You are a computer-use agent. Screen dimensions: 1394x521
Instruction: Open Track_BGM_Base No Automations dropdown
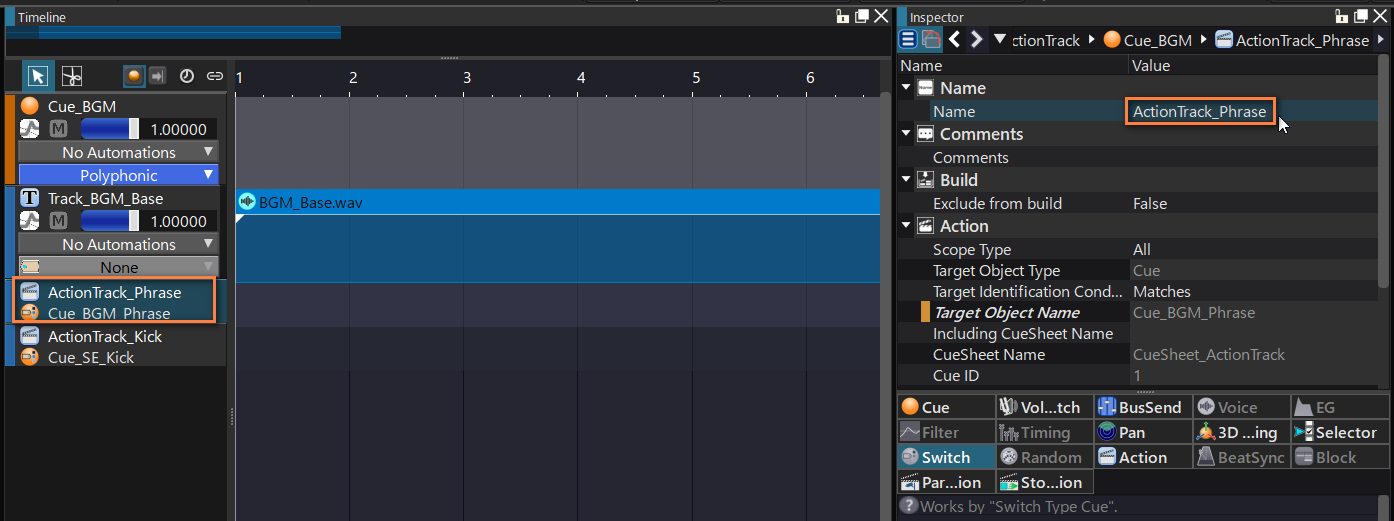tap(118, 244)
